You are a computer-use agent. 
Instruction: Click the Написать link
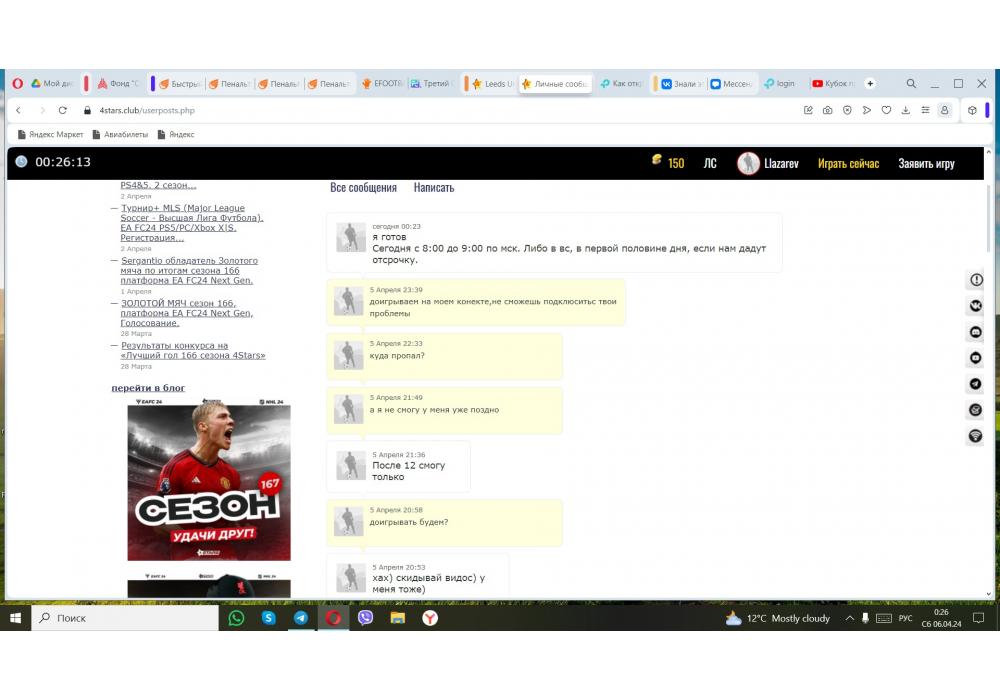coord(433,188)
